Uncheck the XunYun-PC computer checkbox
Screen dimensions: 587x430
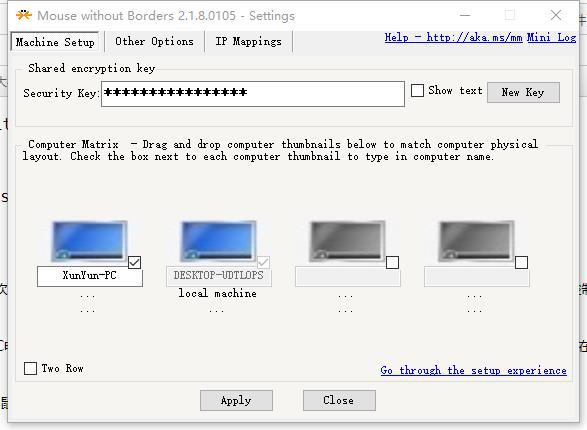(134, 262)
